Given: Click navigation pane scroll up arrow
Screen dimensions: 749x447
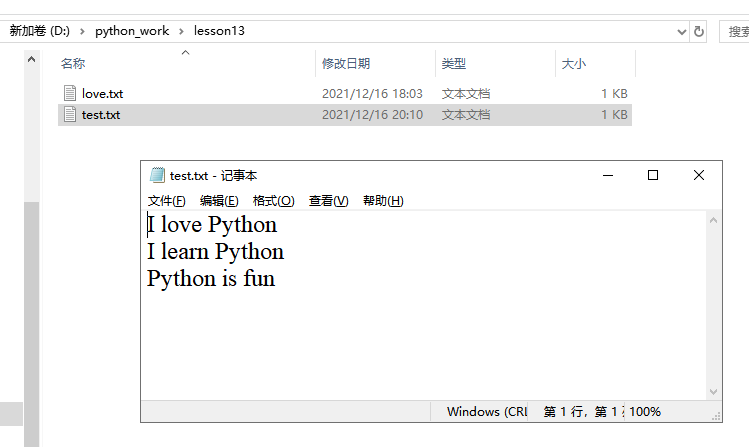Looking at the screenshot, I should (x=31, y=59).
